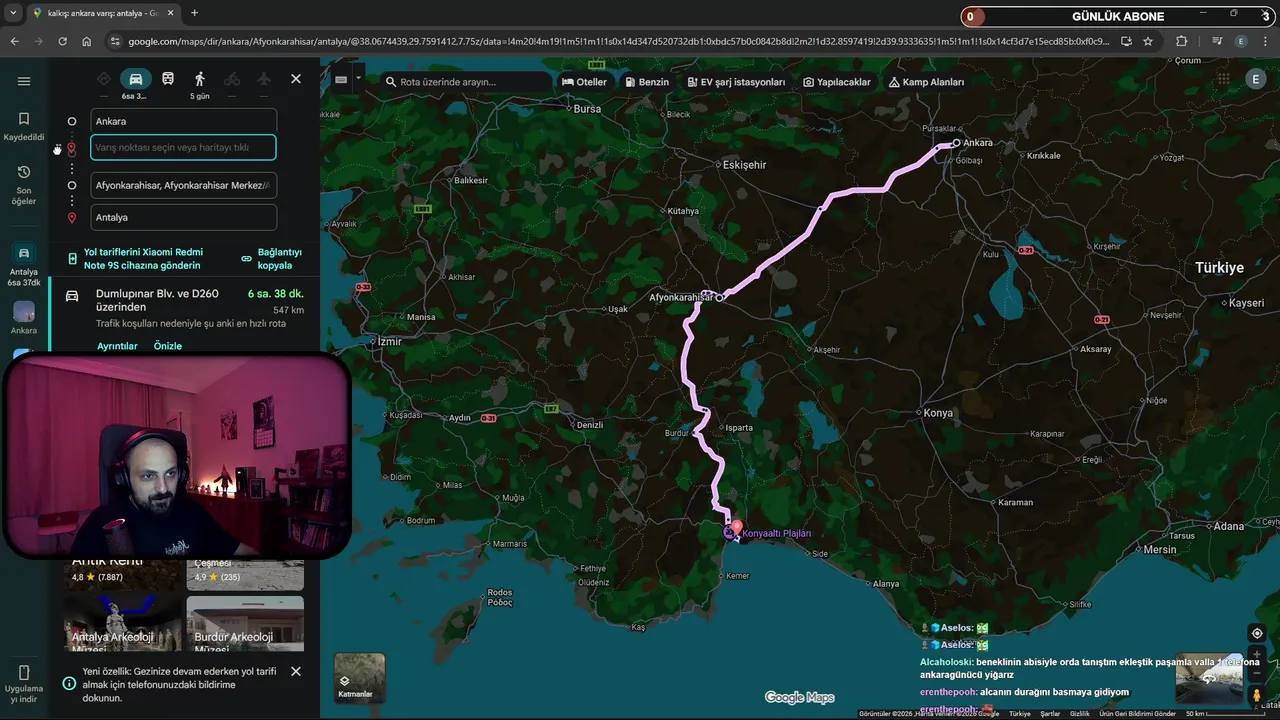Viewport: 1280px width, 720px height.
Task: Open Uygulamayı indir app download
Action: (24, 684)
